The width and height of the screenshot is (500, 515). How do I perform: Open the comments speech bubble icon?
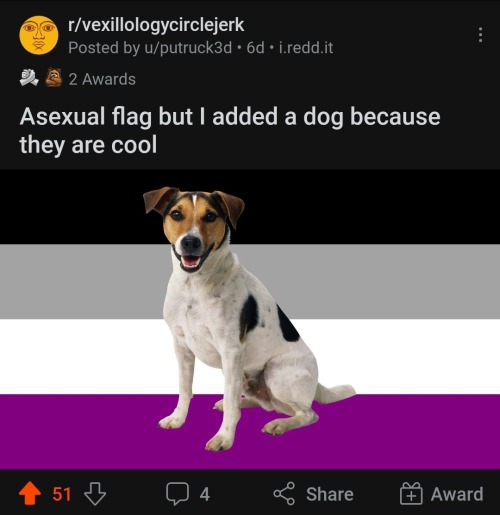178,494
